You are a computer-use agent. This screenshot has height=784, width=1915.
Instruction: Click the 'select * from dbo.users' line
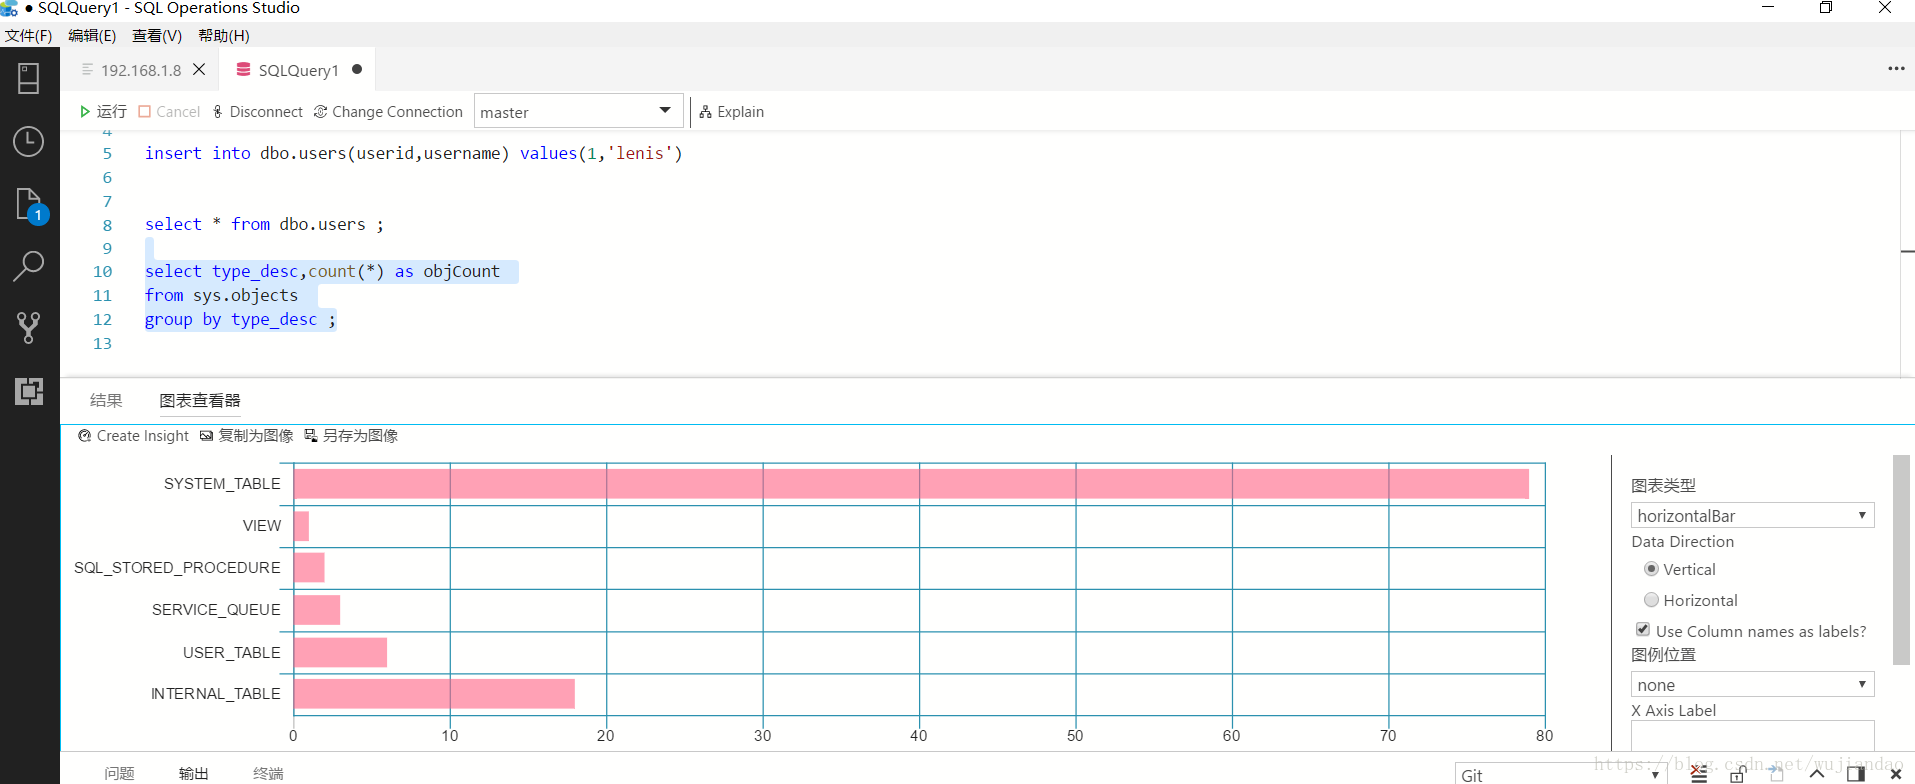click(x=264, y=224)
